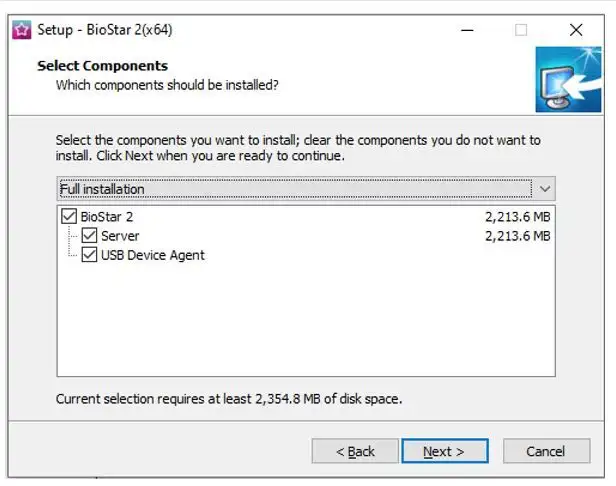Uncheck the BioStar 2 parent checkbox
The image size is (616, 486).
point(69,216)
